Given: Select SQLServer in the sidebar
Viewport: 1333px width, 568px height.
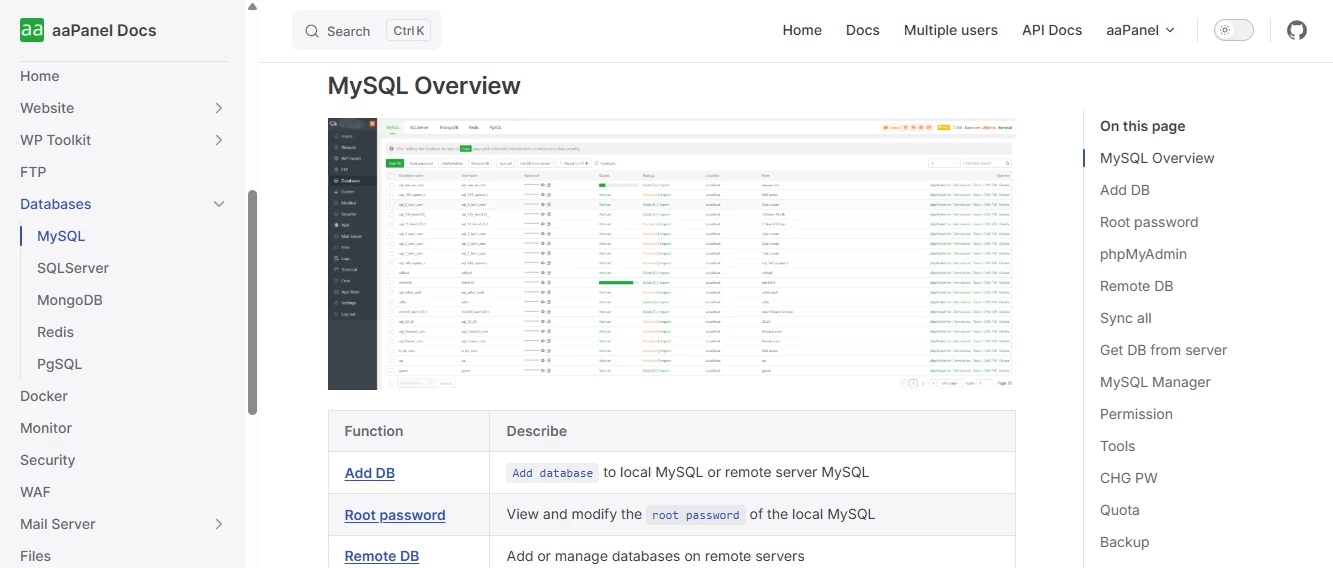Looking at the screenshot, I should [x=73, y=268].
